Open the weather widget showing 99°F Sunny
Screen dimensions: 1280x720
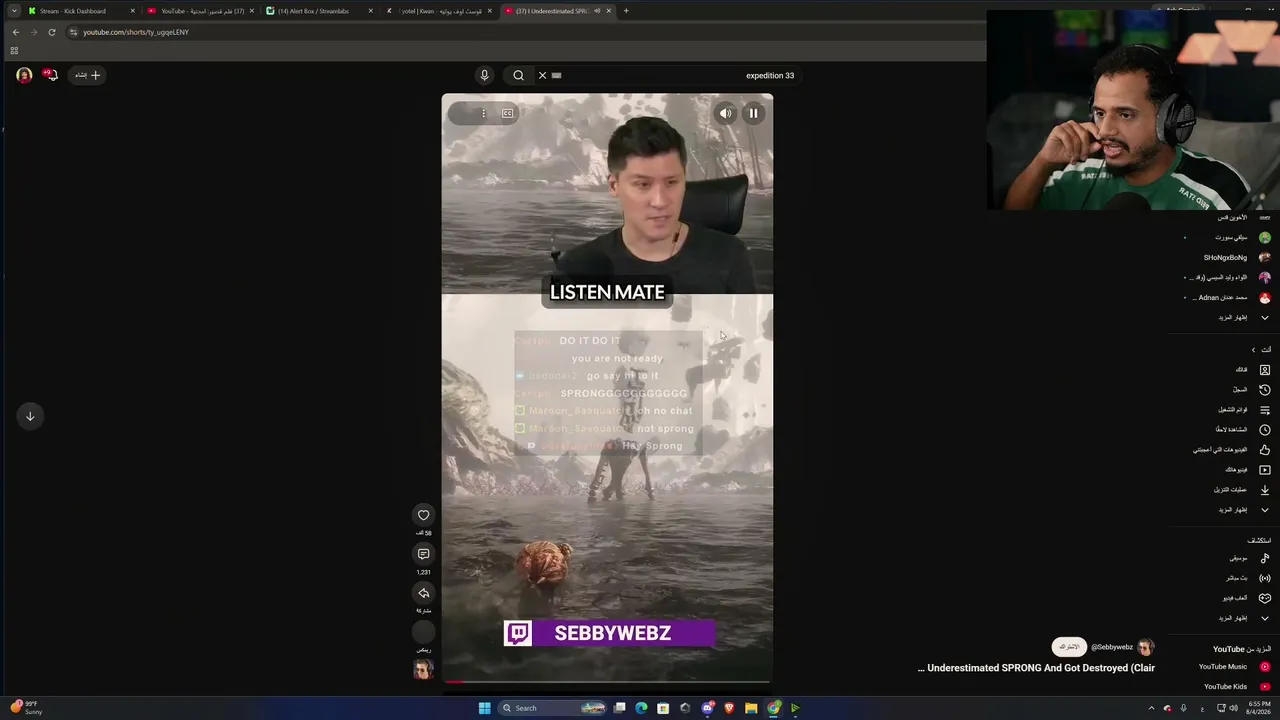point(27,708)
